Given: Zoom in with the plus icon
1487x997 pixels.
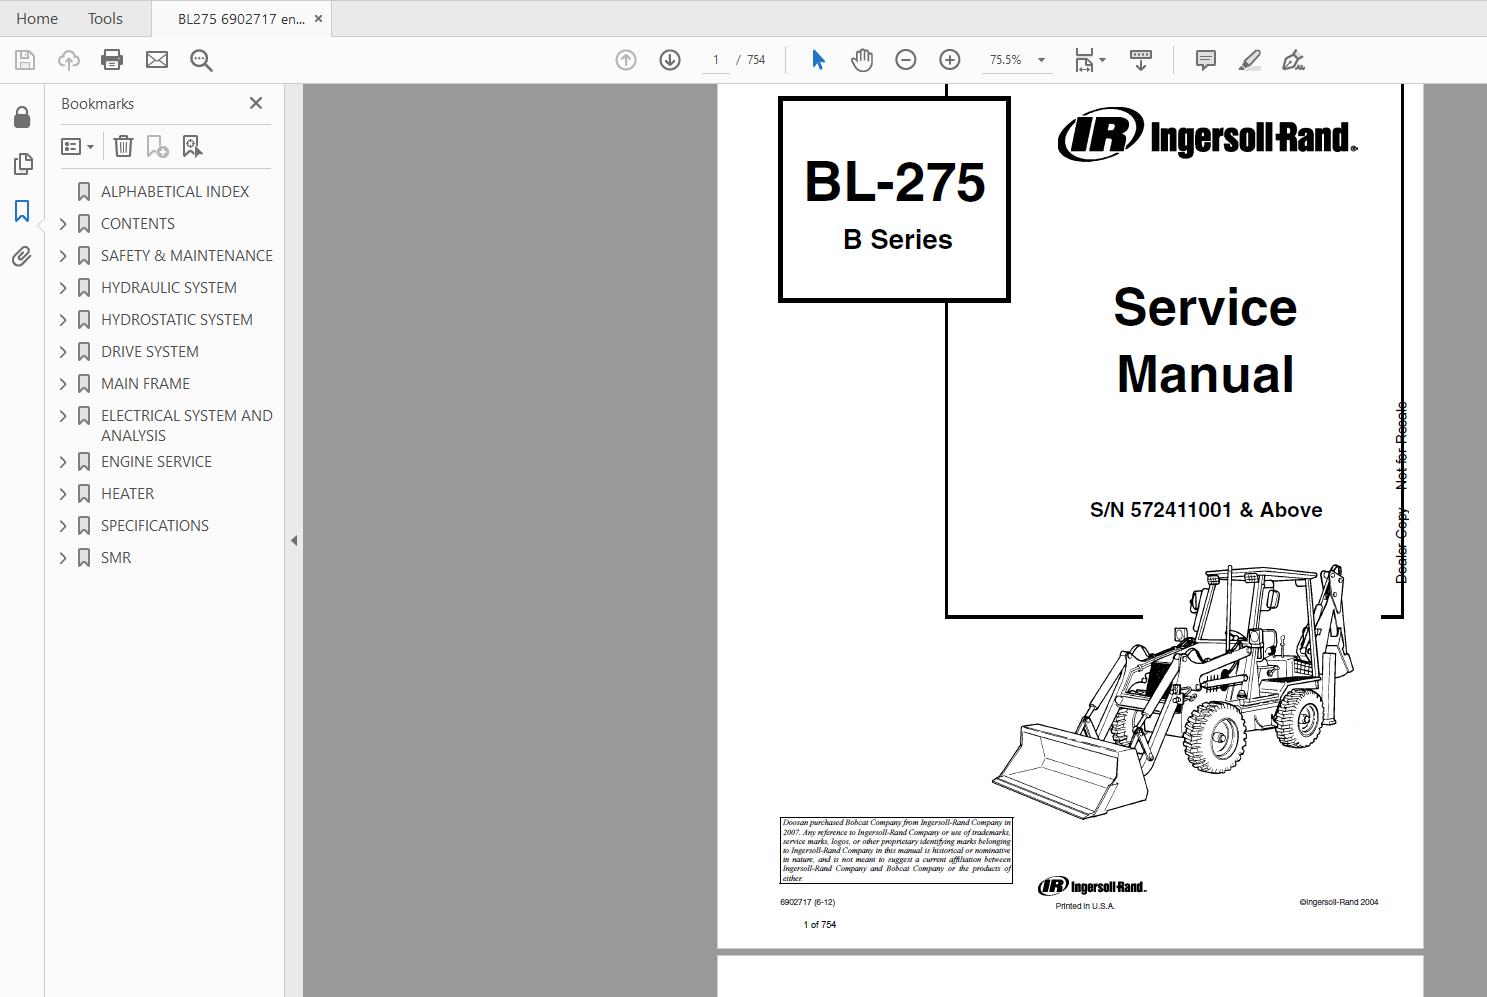Looking at the screenshot, I should pyautogui.click(x=950, y=60).
